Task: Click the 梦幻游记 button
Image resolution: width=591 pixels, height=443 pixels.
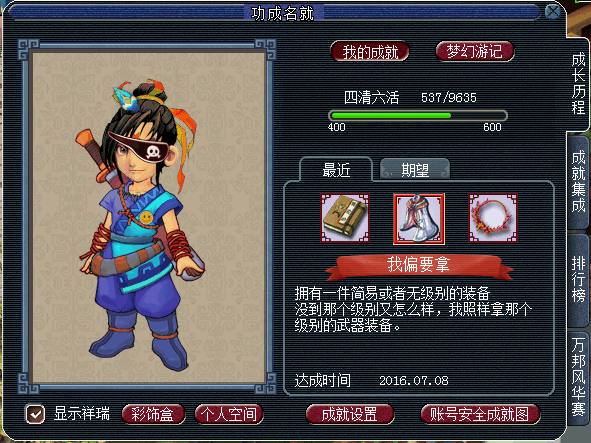Action: (x=475, y=51)
